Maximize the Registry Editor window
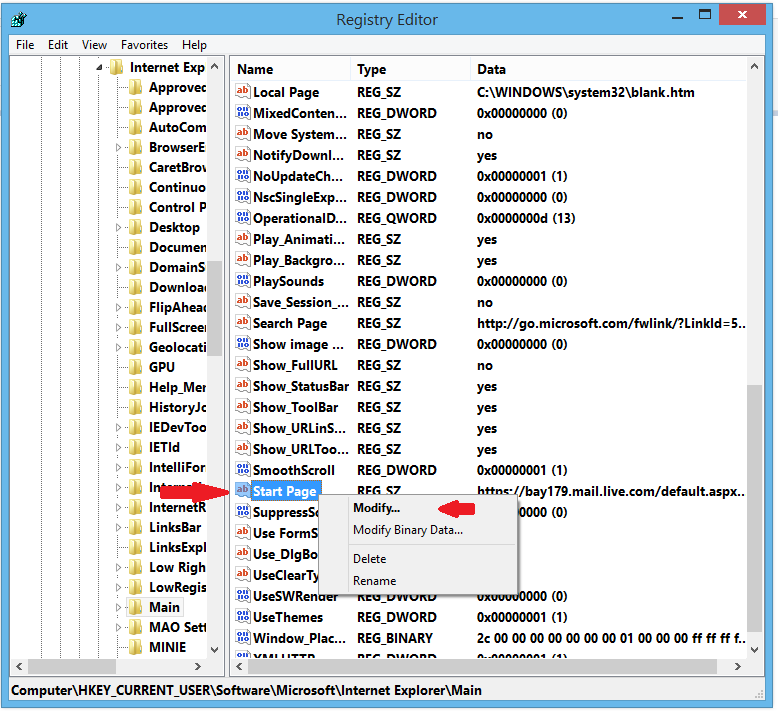 pyautogui.click(x=705, y=14)
